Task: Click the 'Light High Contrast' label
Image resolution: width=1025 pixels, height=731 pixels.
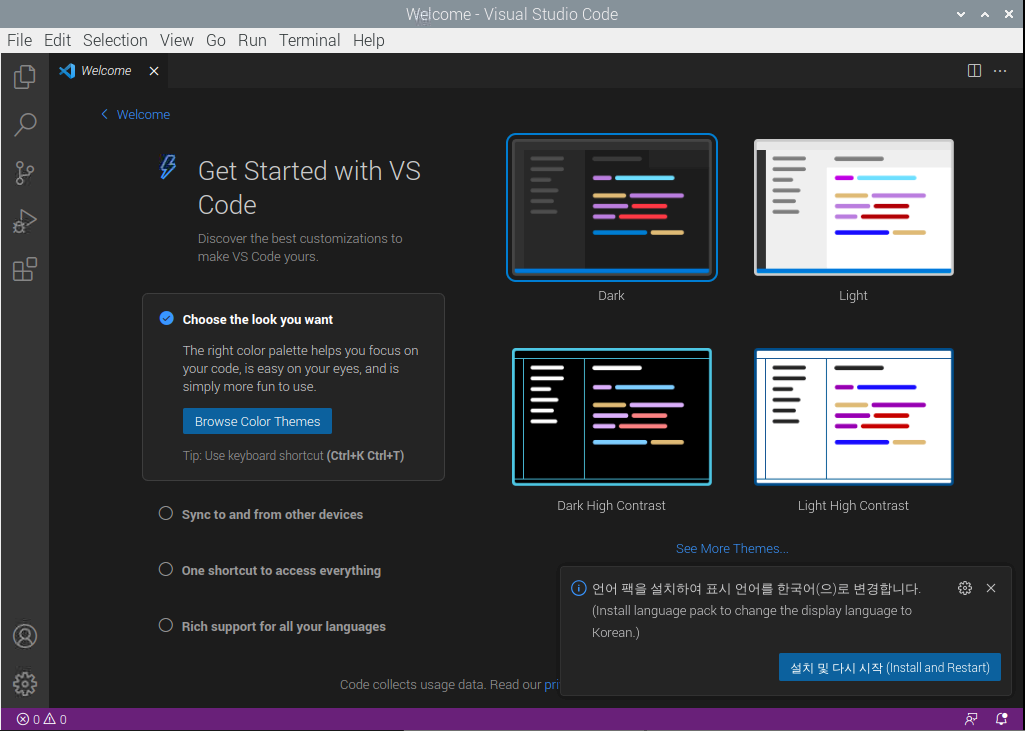Action: pos(853,505)
